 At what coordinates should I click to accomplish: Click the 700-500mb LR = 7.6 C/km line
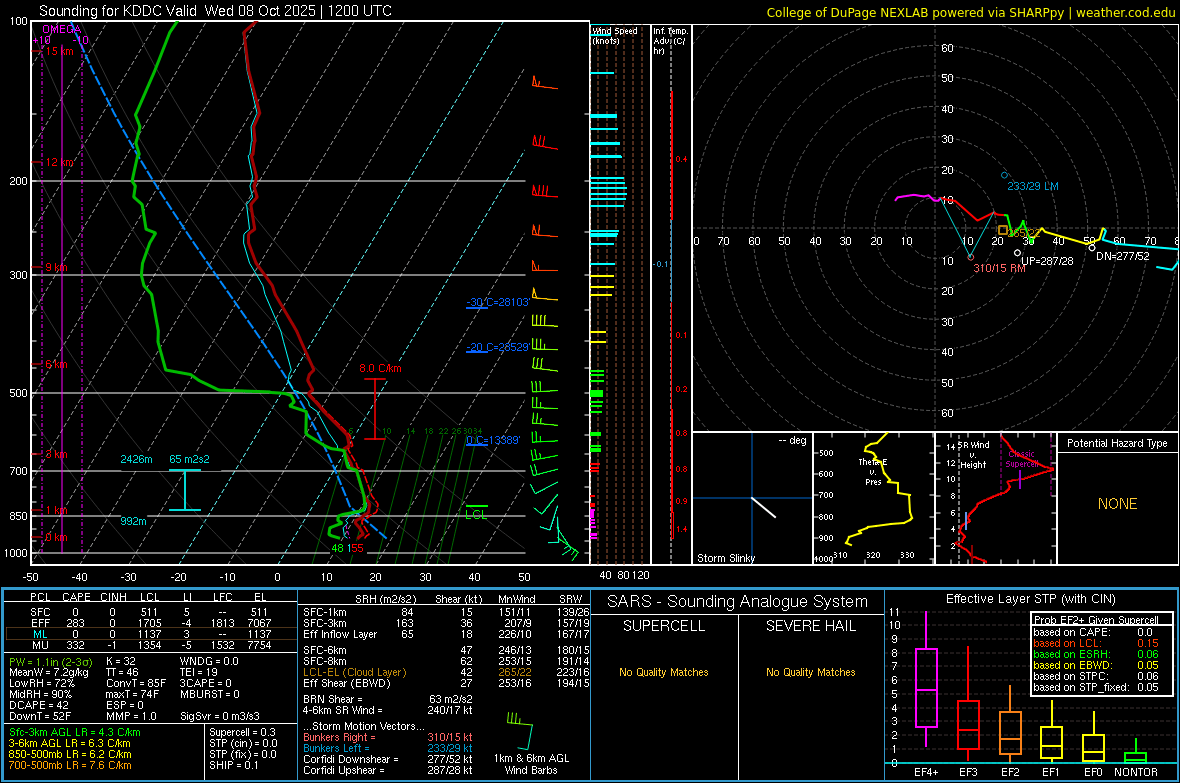(x=70, y=765)
